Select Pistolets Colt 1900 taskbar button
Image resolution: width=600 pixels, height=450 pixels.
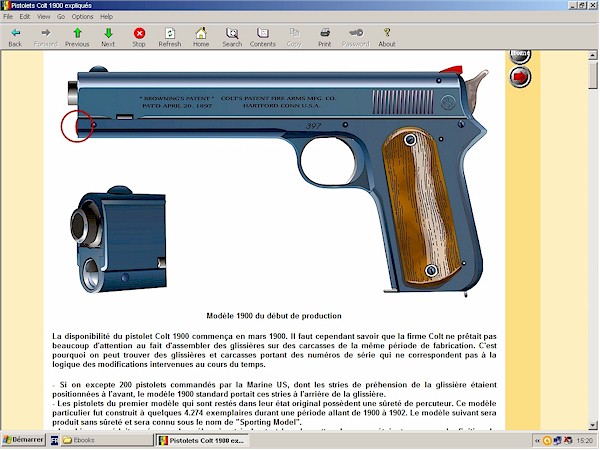202,440
